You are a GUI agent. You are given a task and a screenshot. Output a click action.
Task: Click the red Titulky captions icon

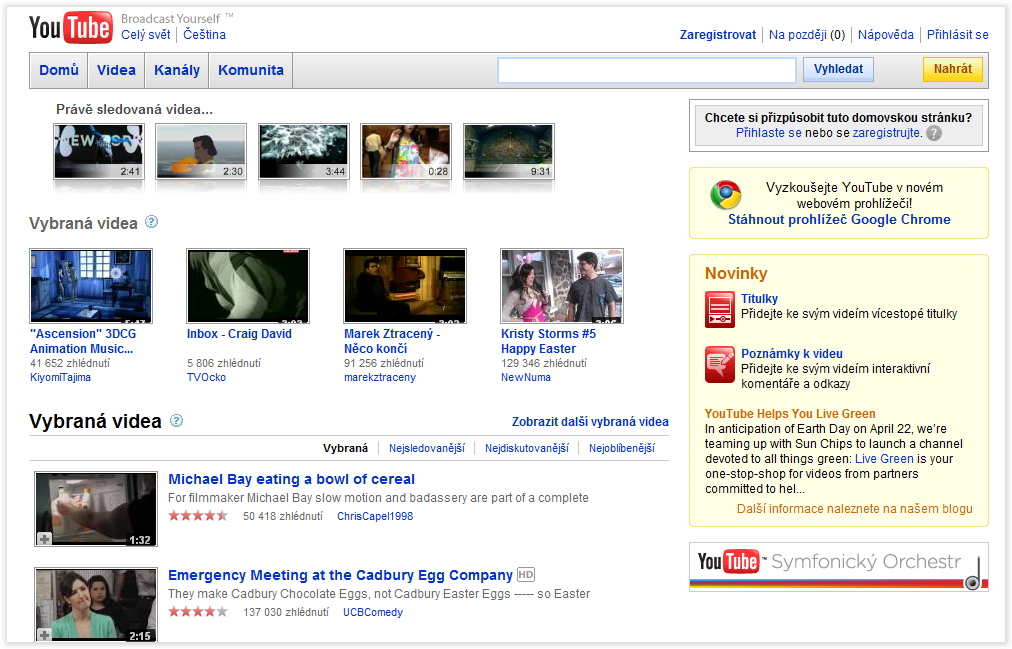point(720,310)
